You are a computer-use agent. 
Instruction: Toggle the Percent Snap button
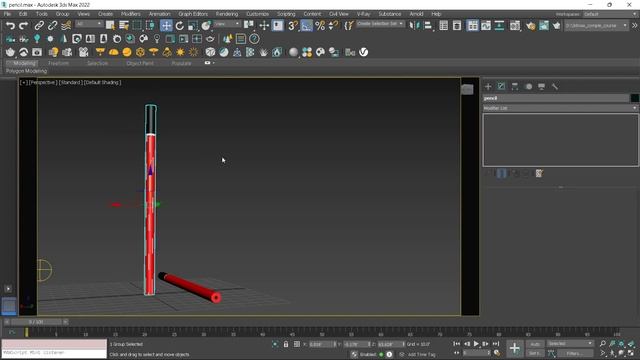(320, 26)
